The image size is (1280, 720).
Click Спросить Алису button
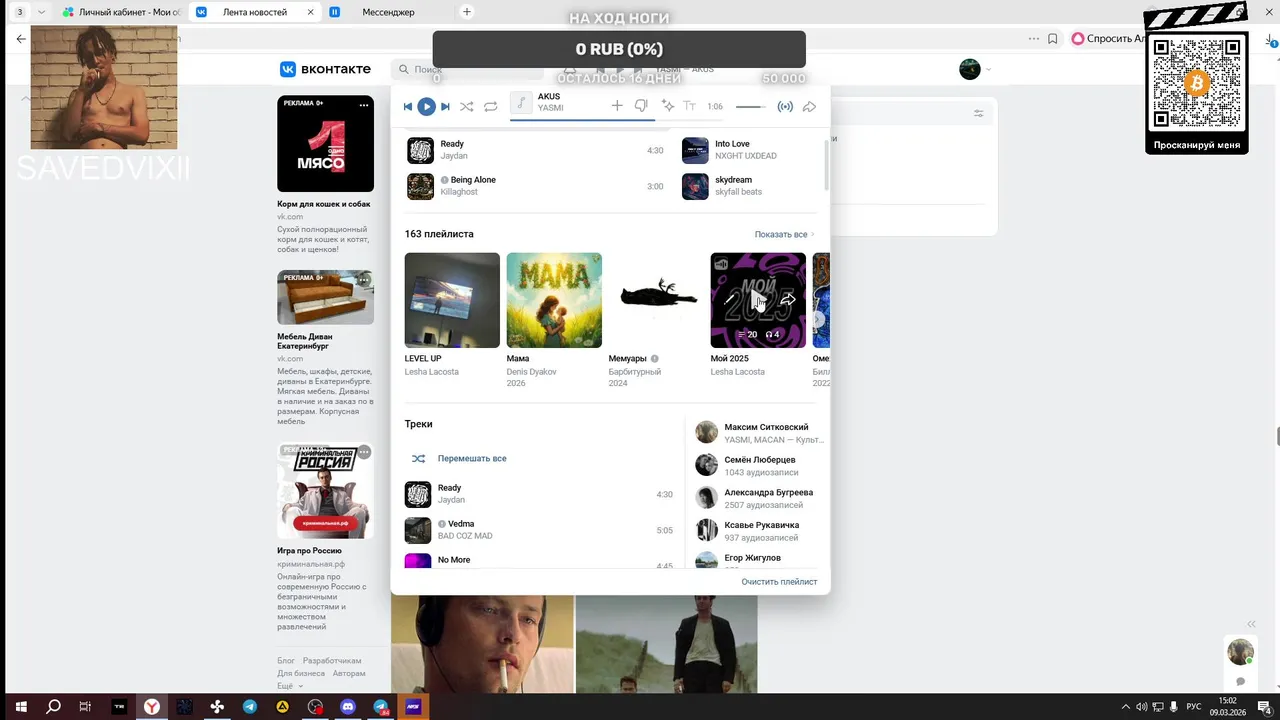(x=1108, y=39)
